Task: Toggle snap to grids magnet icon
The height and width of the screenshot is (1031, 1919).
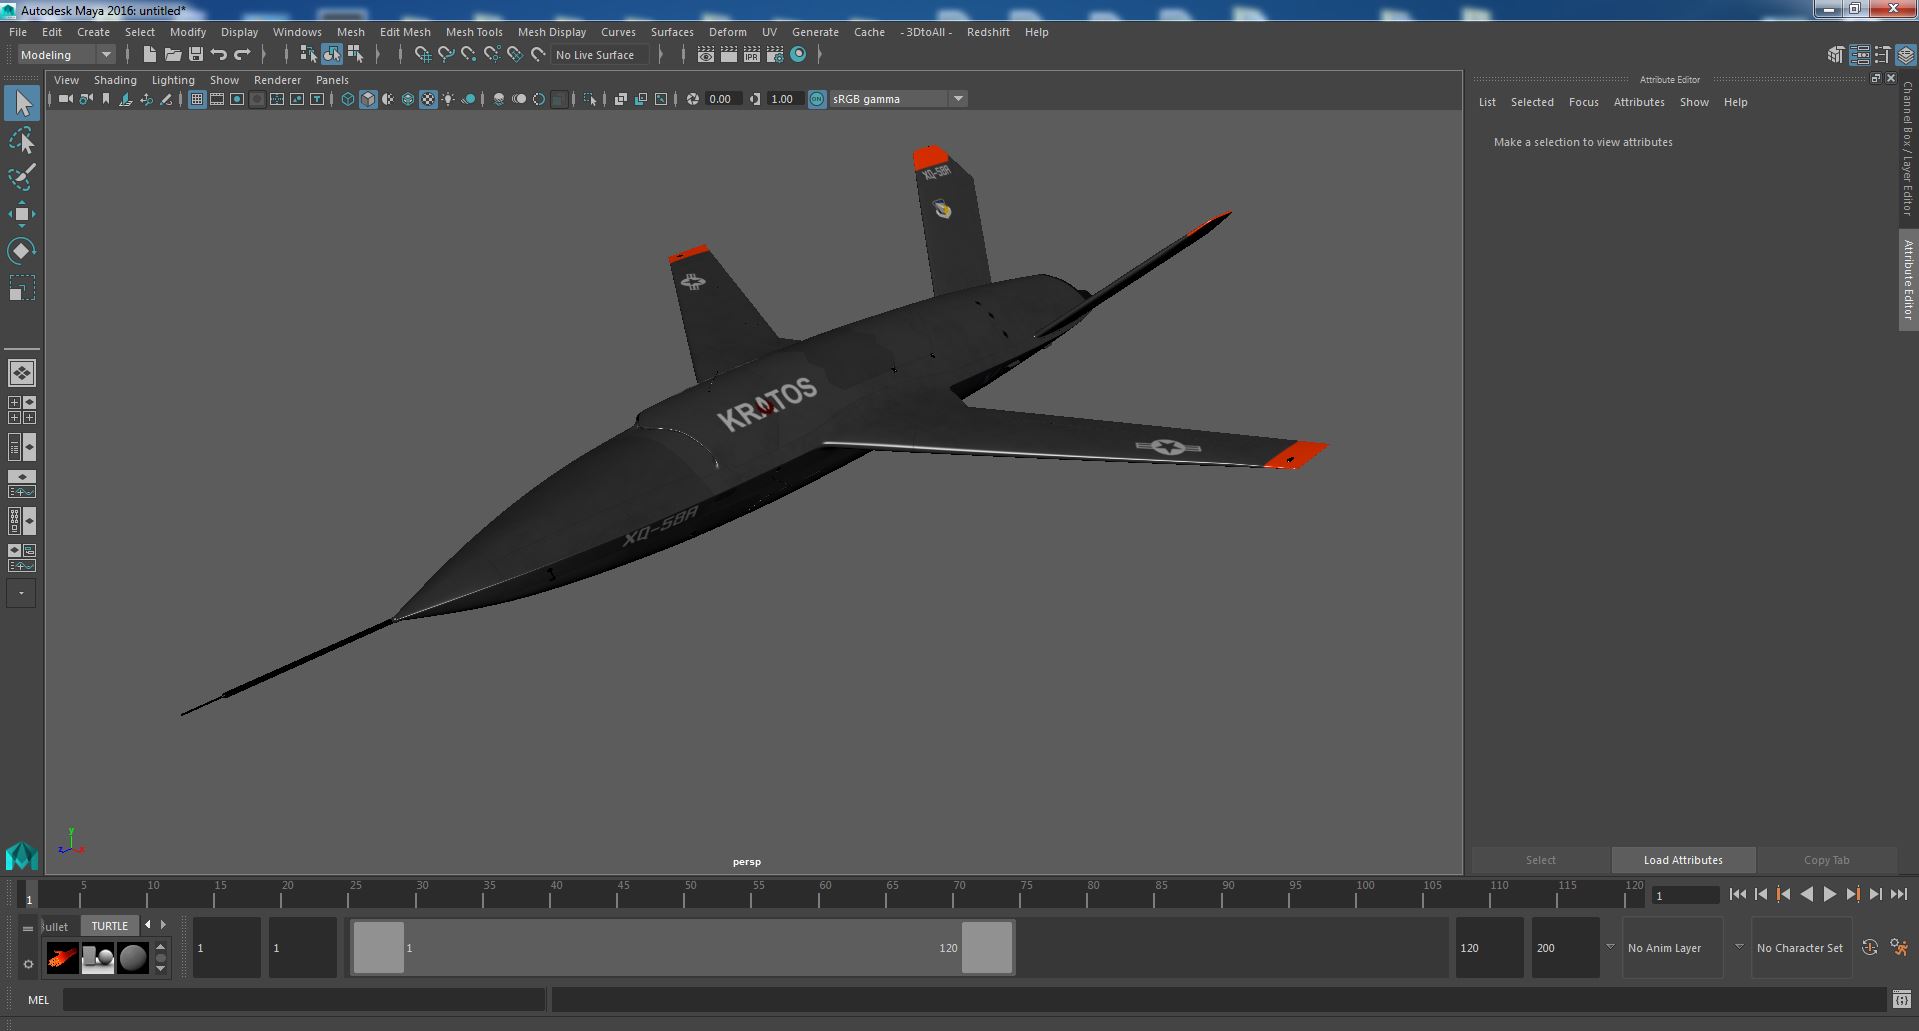Action: [422, 55]
